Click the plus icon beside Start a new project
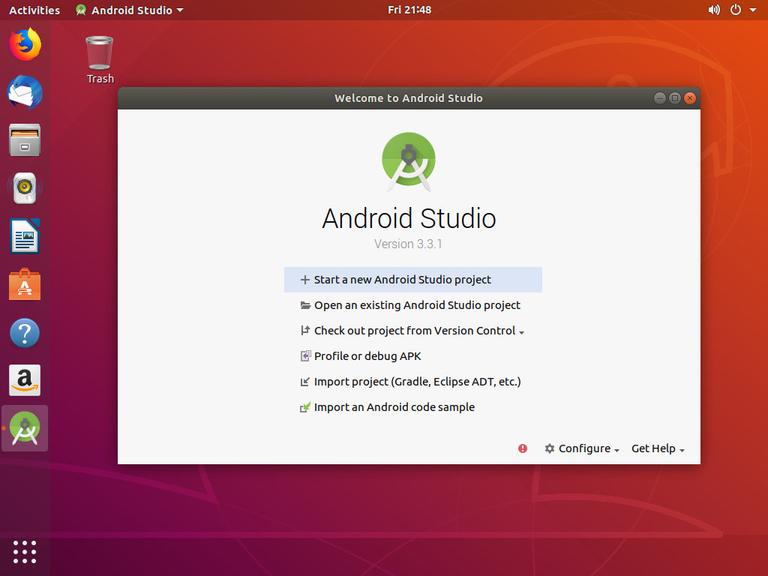 305,280
